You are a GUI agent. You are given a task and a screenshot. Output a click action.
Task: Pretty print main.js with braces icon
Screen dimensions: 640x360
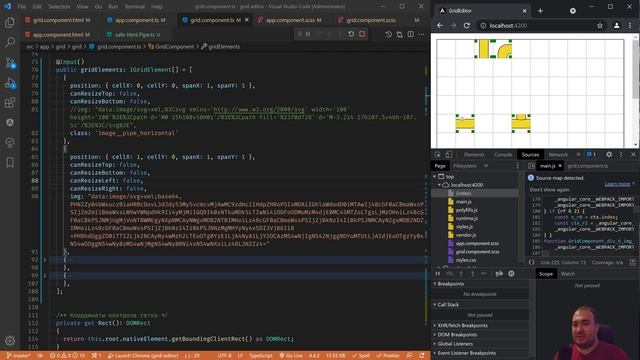(531, 262)
